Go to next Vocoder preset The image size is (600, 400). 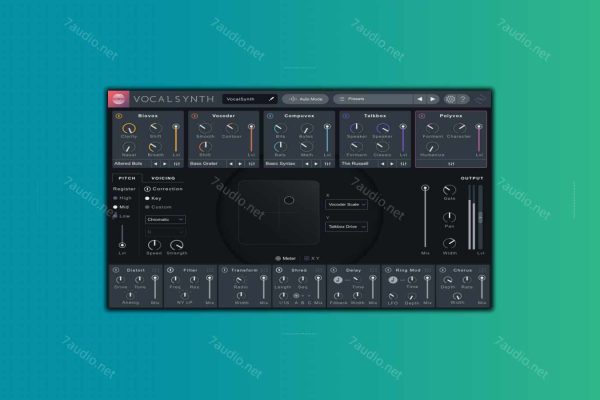coord(240,164)
